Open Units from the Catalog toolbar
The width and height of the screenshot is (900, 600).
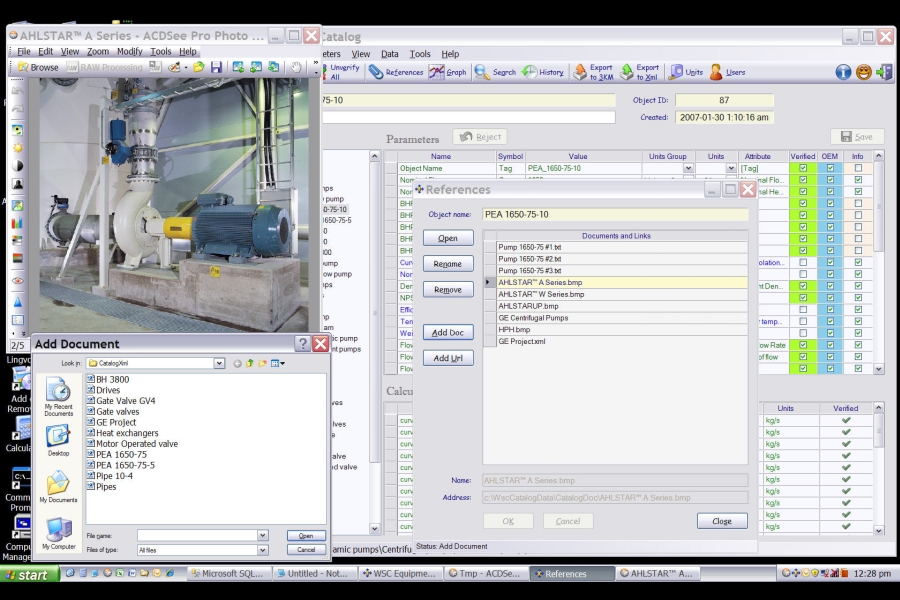(x=686, y=72)
